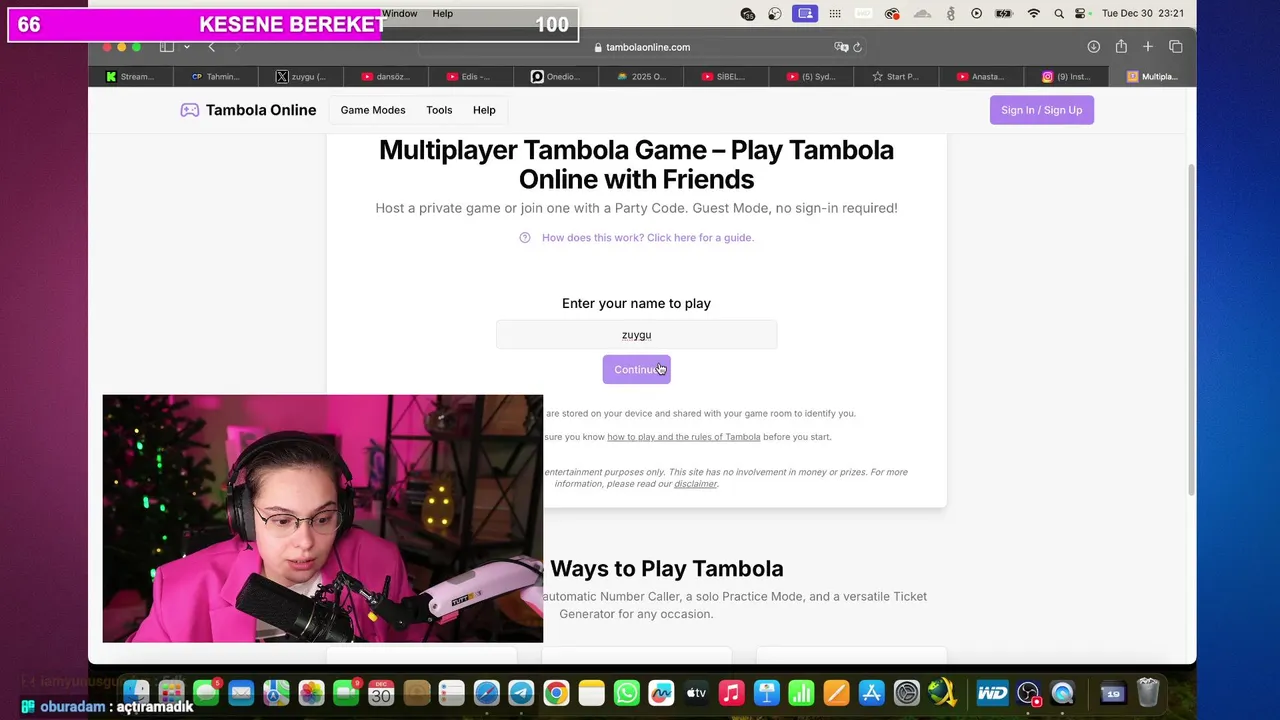Click the Wi-Fi status icon in menu bar

pyautogui.click(x=1034, y=13)
